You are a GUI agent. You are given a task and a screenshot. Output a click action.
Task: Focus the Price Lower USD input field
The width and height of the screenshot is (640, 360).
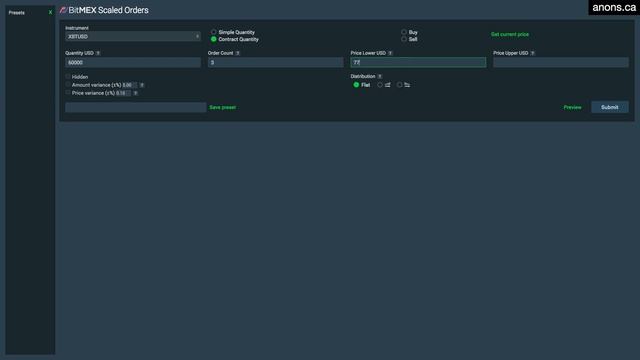[418, 62]
